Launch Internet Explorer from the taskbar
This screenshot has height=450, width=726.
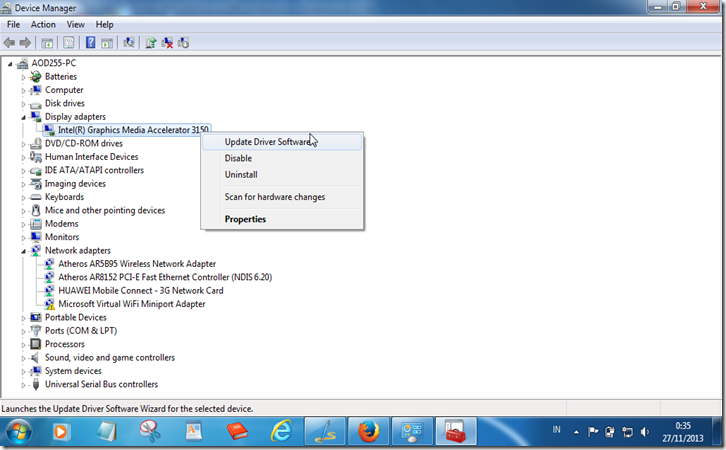click(x=281, y=431)
